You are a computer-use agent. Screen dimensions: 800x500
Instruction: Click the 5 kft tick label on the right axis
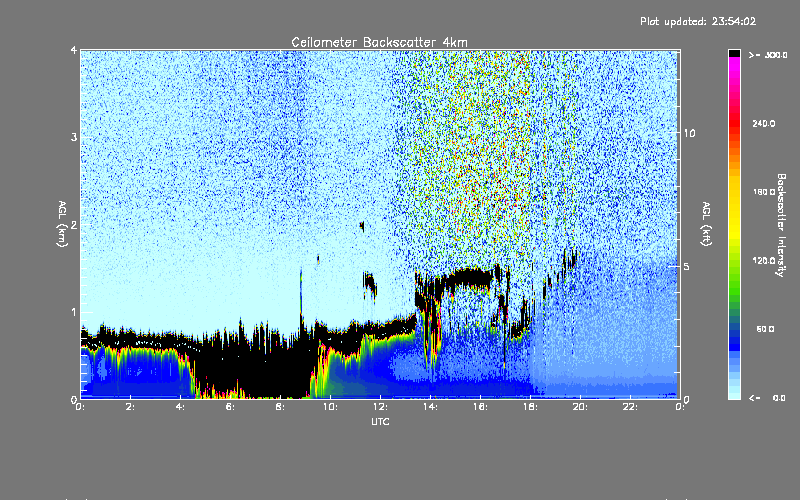coord(687,266)
